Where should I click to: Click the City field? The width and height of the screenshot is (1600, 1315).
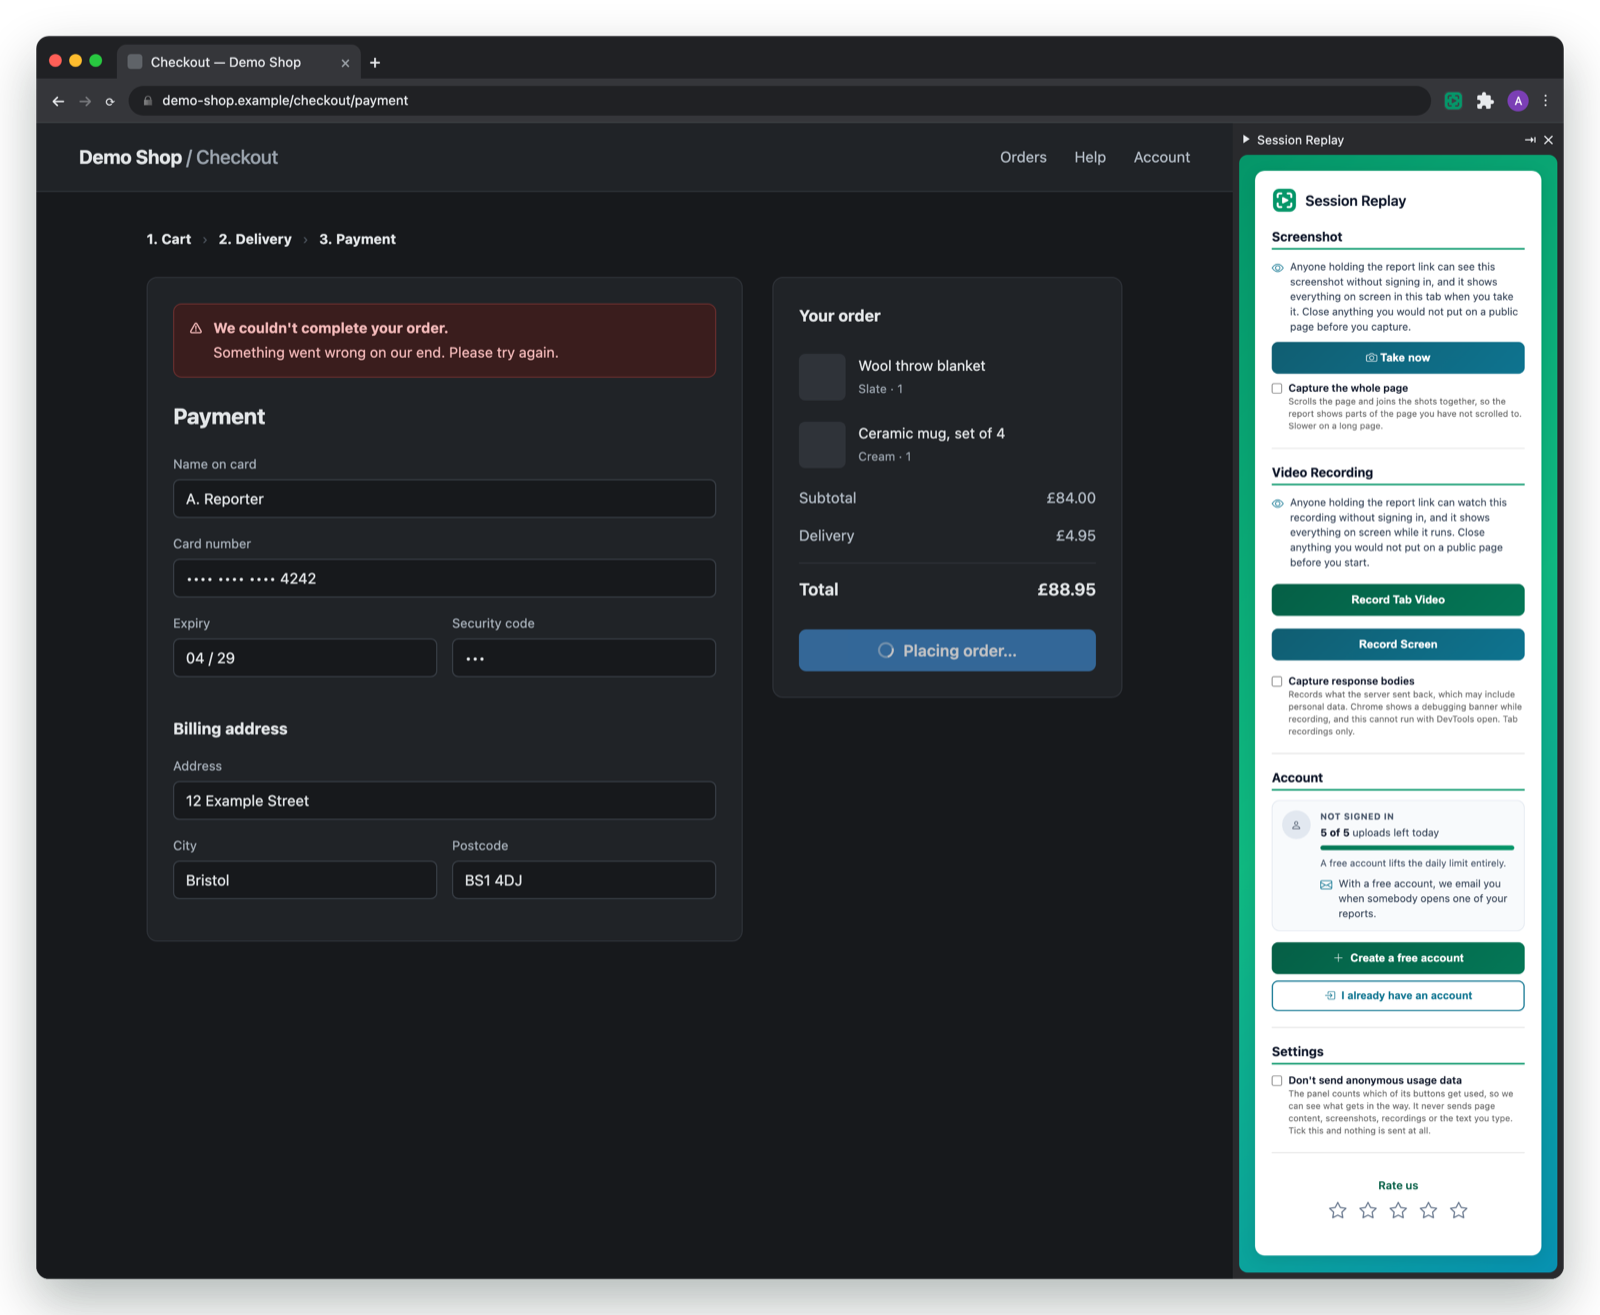(x=305, y=880)
